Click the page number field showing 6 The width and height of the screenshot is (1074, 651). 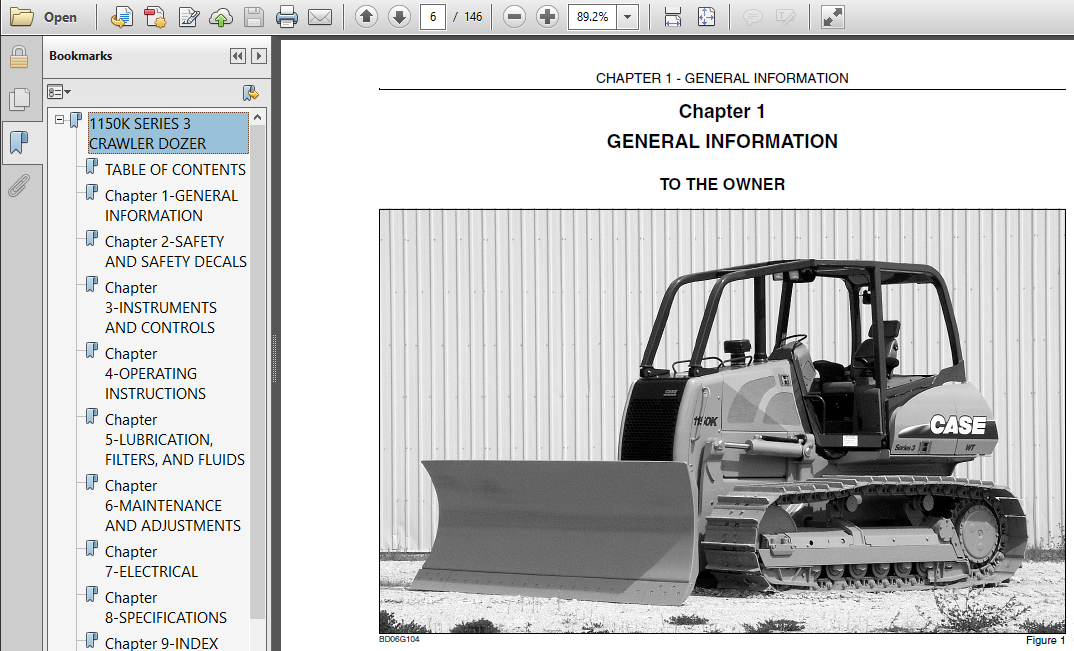pyautogui.click(x=433, y=17)
